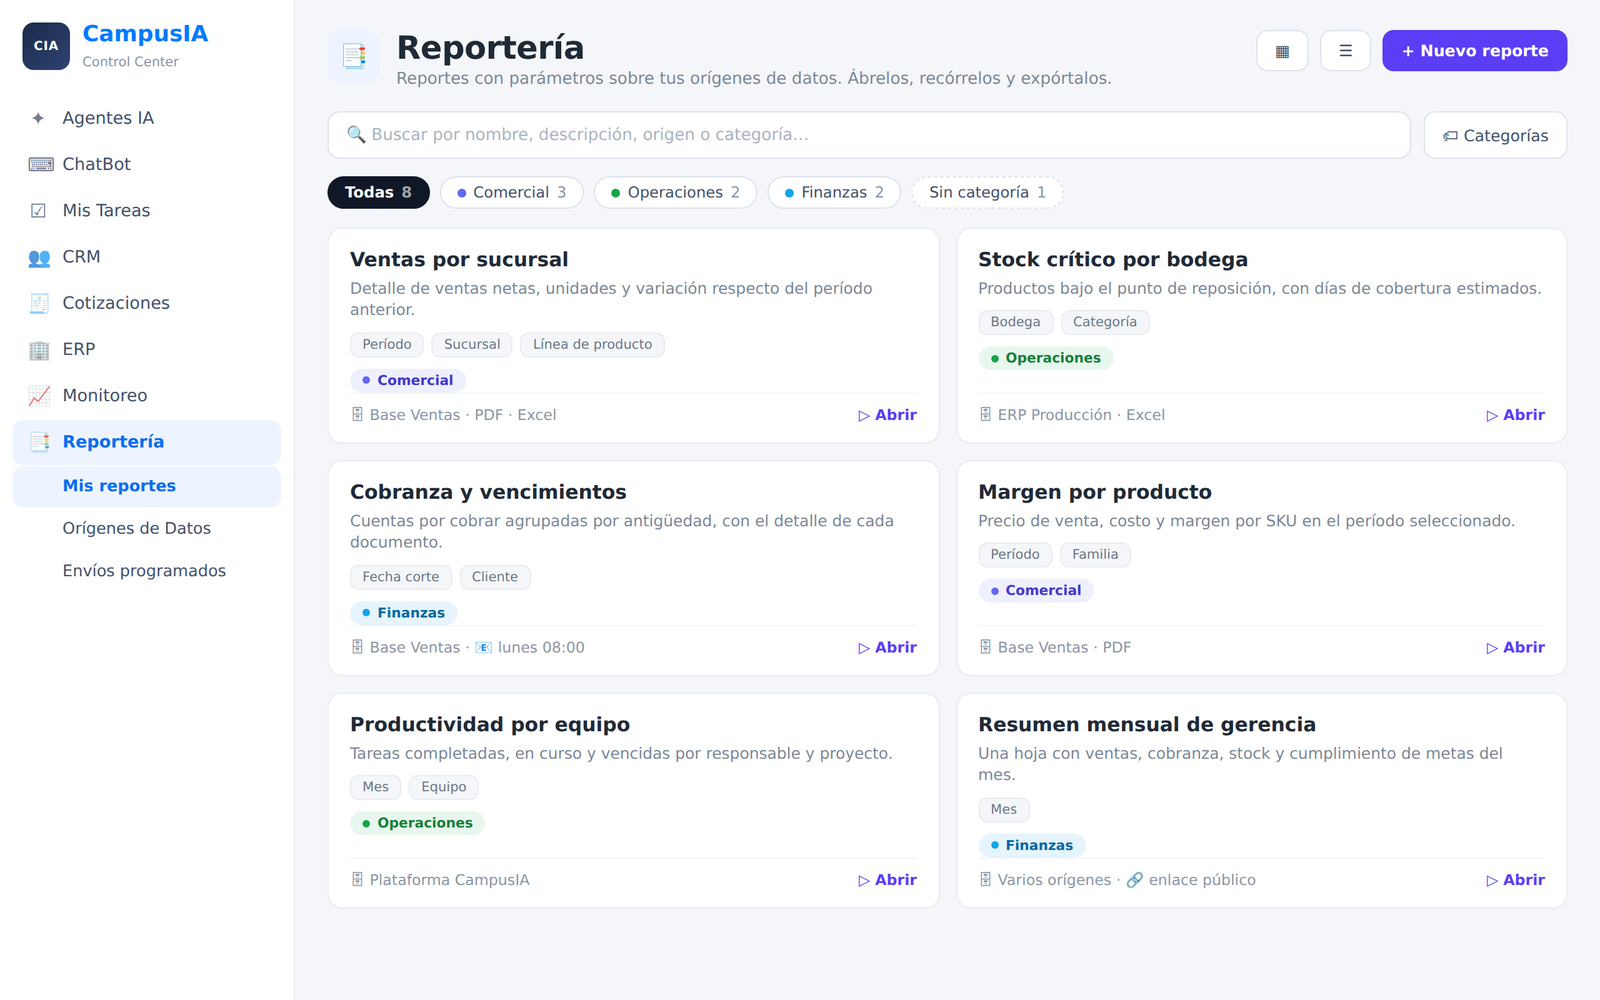Image resolution: width=1600 pixels, height=1000 pixels.
Task: Click the ERP building icon
Action: [39, 349]
